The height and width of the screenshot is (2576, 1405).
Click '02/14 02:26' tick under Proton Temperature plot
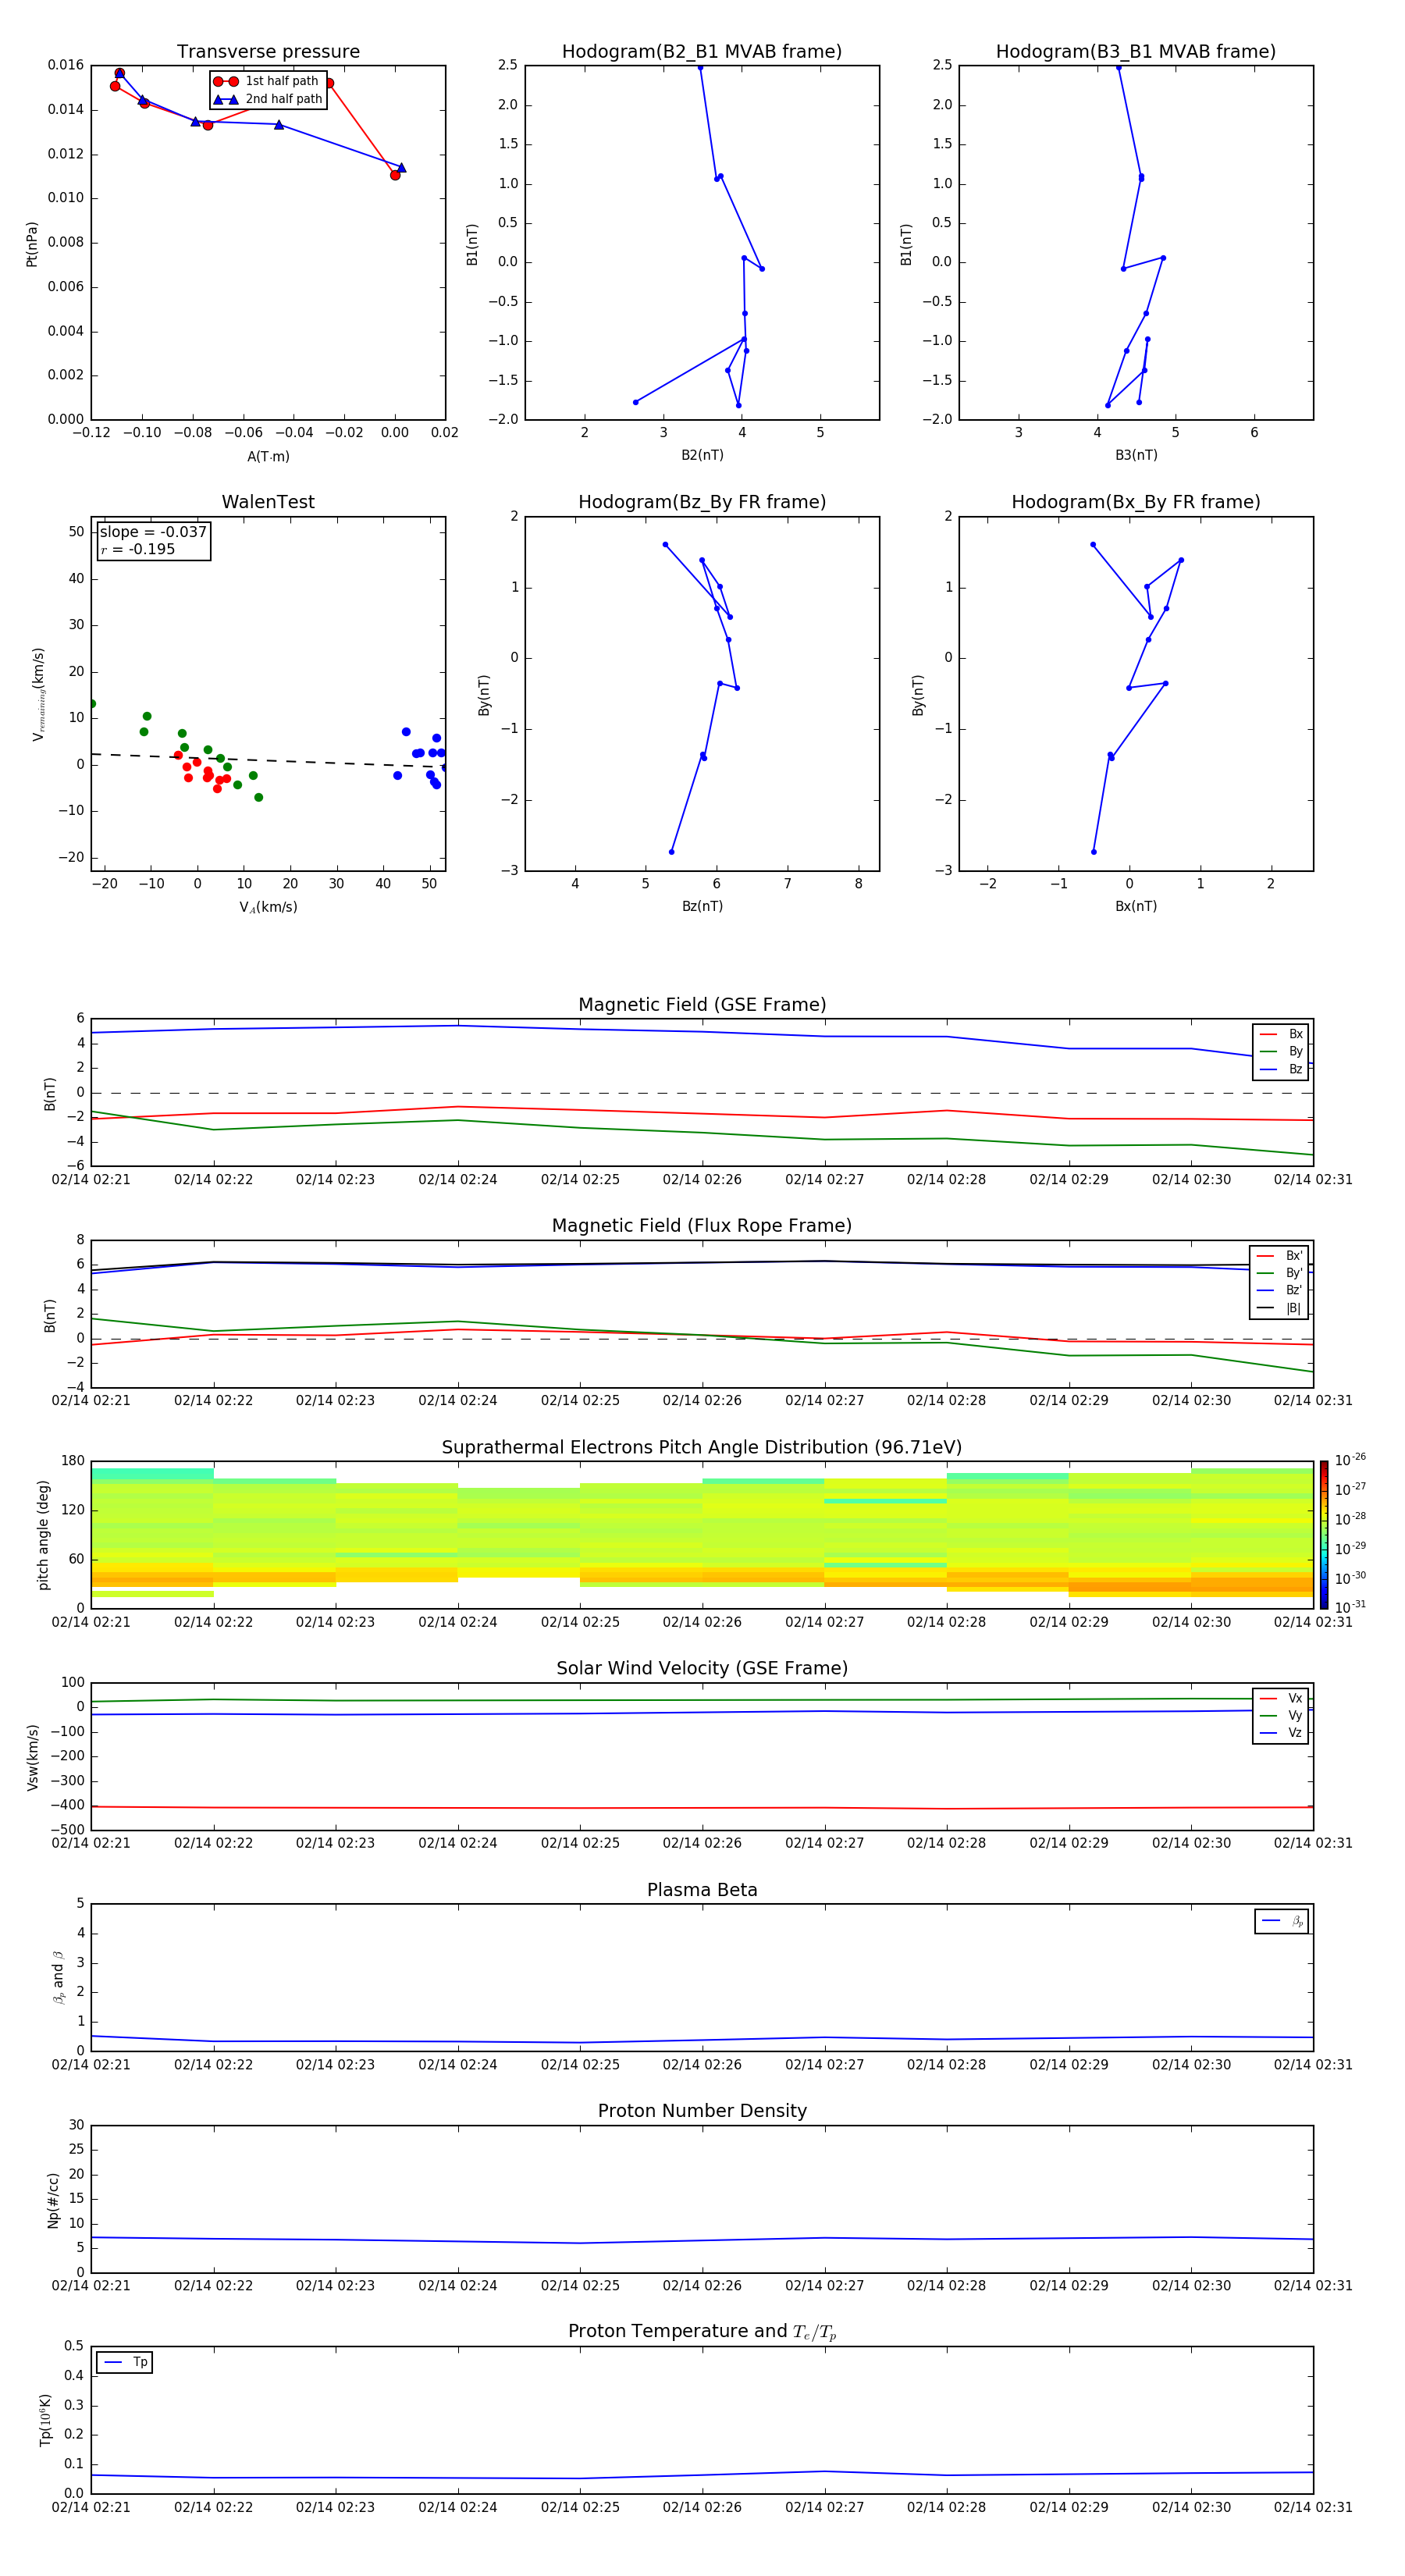coord(702,2507)
